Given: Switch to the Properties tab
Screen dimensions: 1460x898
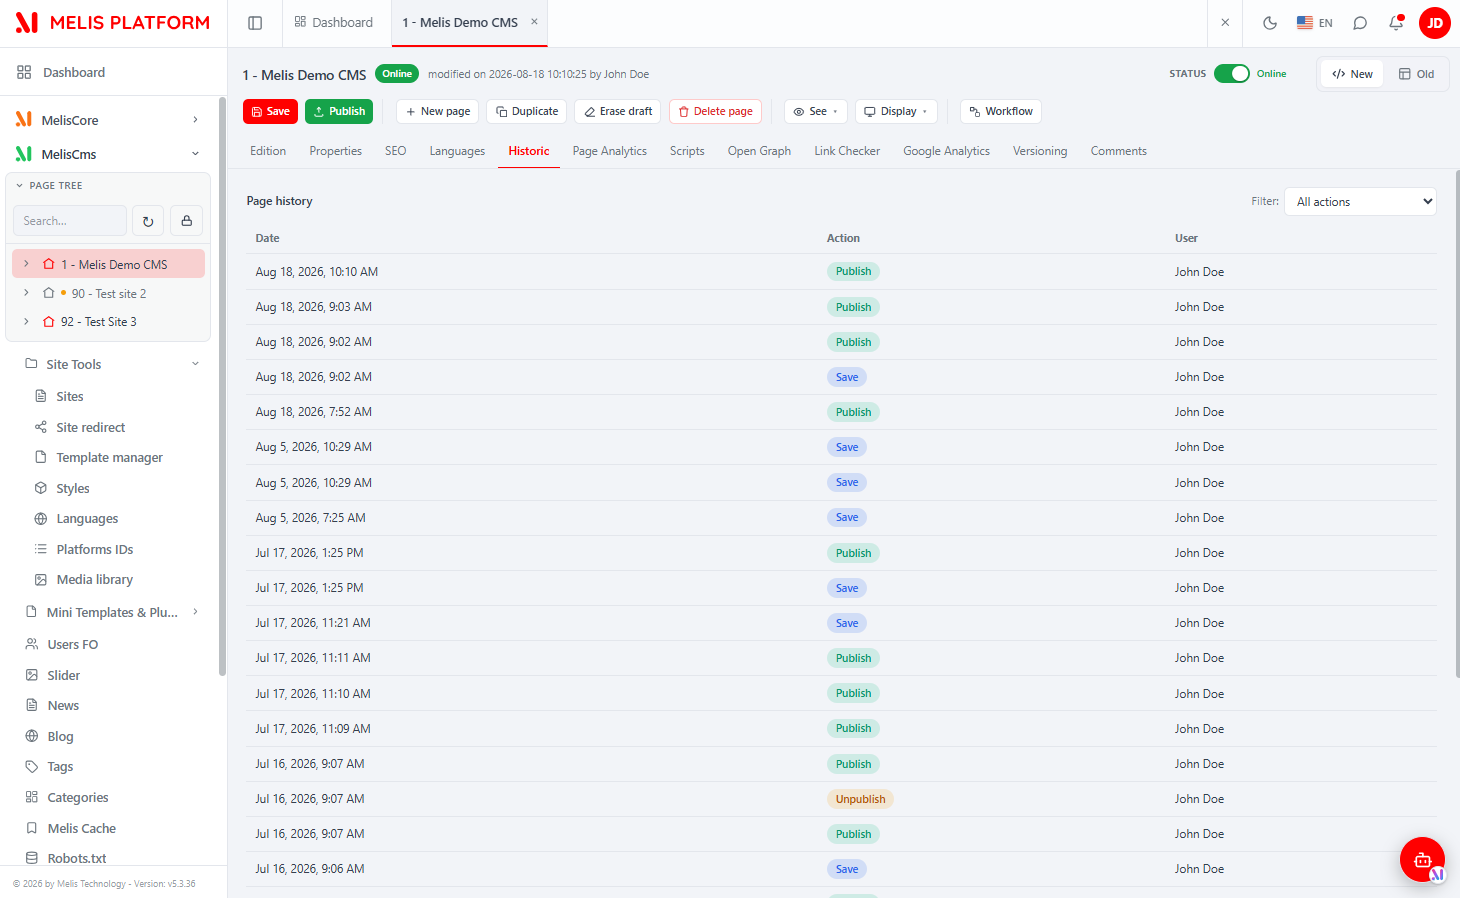Looking at the screenshot, I should [x=336, y=151].
